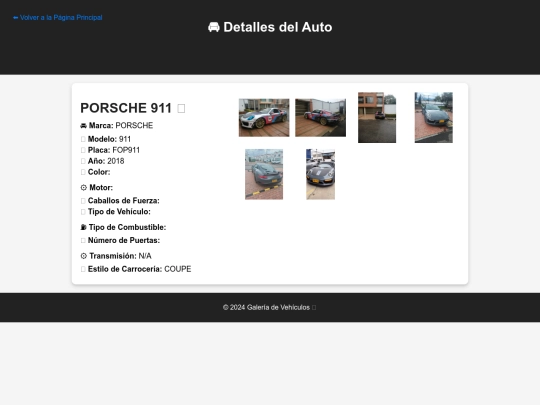Viewport: 540px width, 405px height.
Task: Click the Placa: FOP911 value
Action: click(126, 150)
